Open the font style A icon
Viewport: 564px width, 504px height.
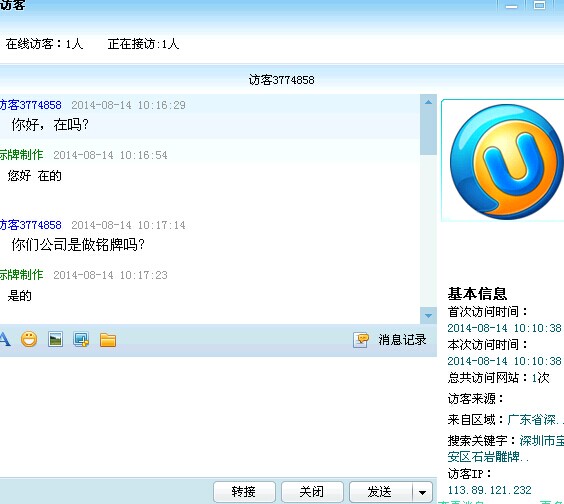click(x=5, y=339)
